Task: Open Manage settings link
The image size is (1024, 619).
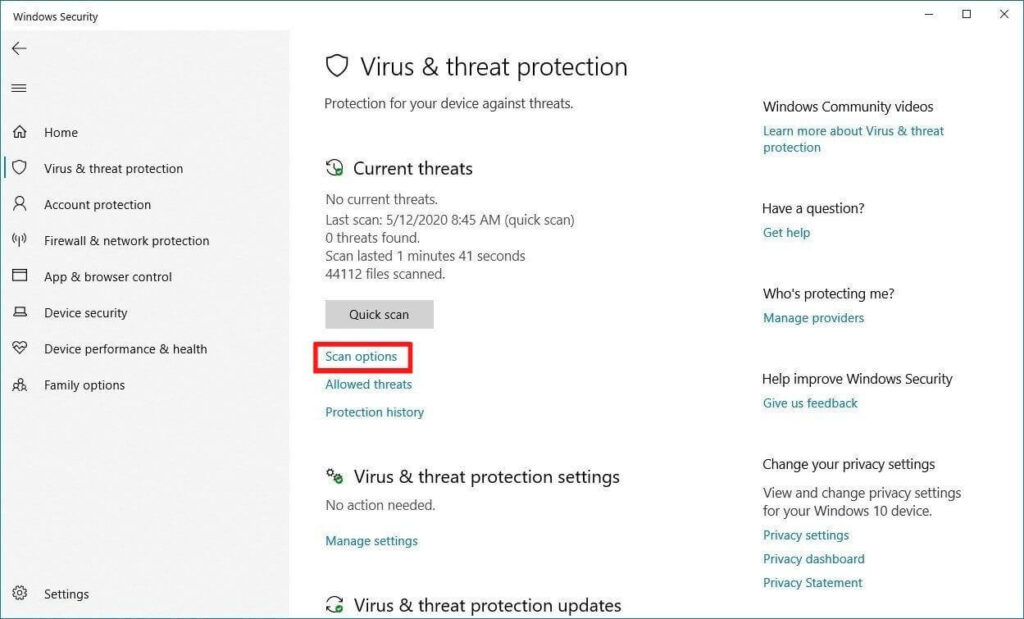Action: pos(371,541)
